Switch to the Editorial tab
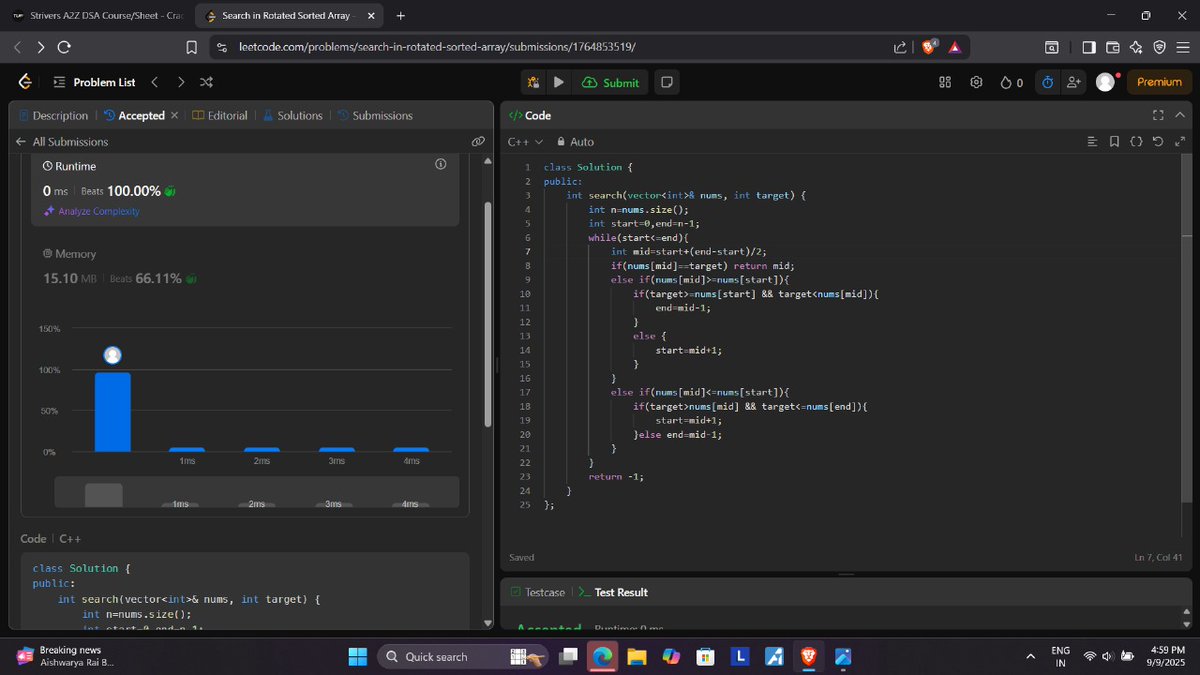1200x675 pixels. tap(220, 116)
